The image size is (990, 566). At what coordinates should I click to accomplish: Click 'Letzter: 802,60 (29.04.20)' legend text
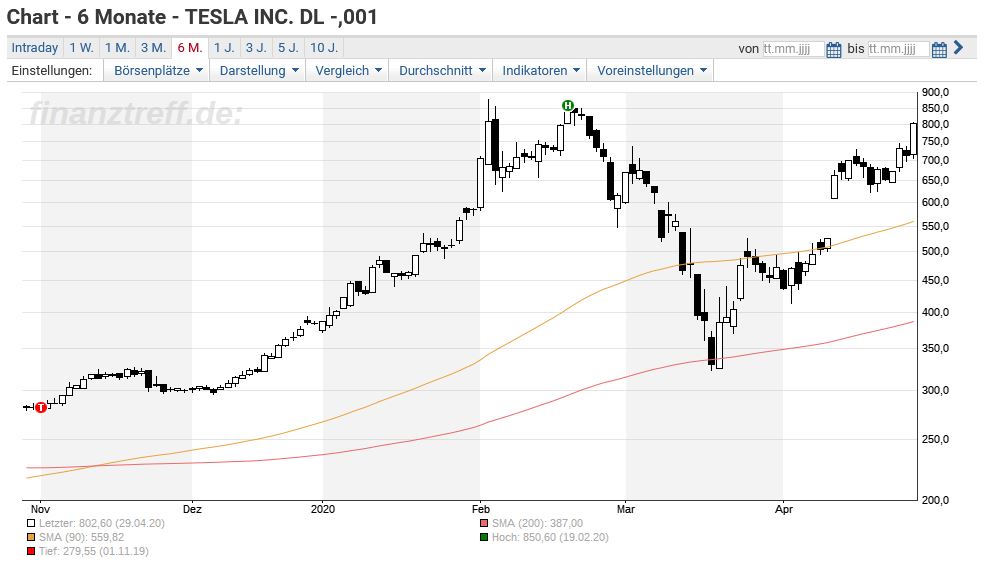coord(102,524)
